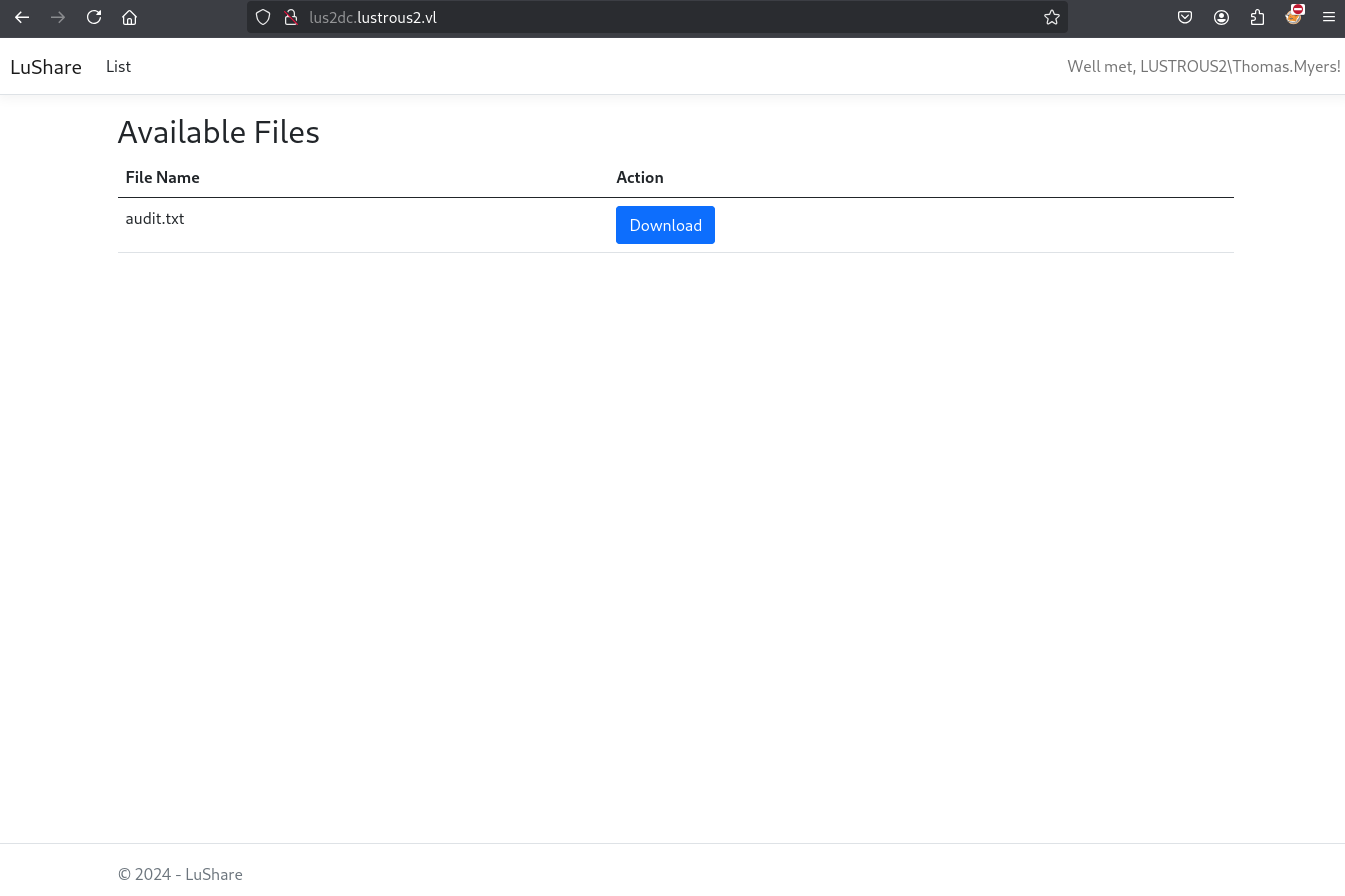Viewport: 1345px width, 896px height.
Task: Click the Well met greeting text
Action: click(x=1204, y=66)
